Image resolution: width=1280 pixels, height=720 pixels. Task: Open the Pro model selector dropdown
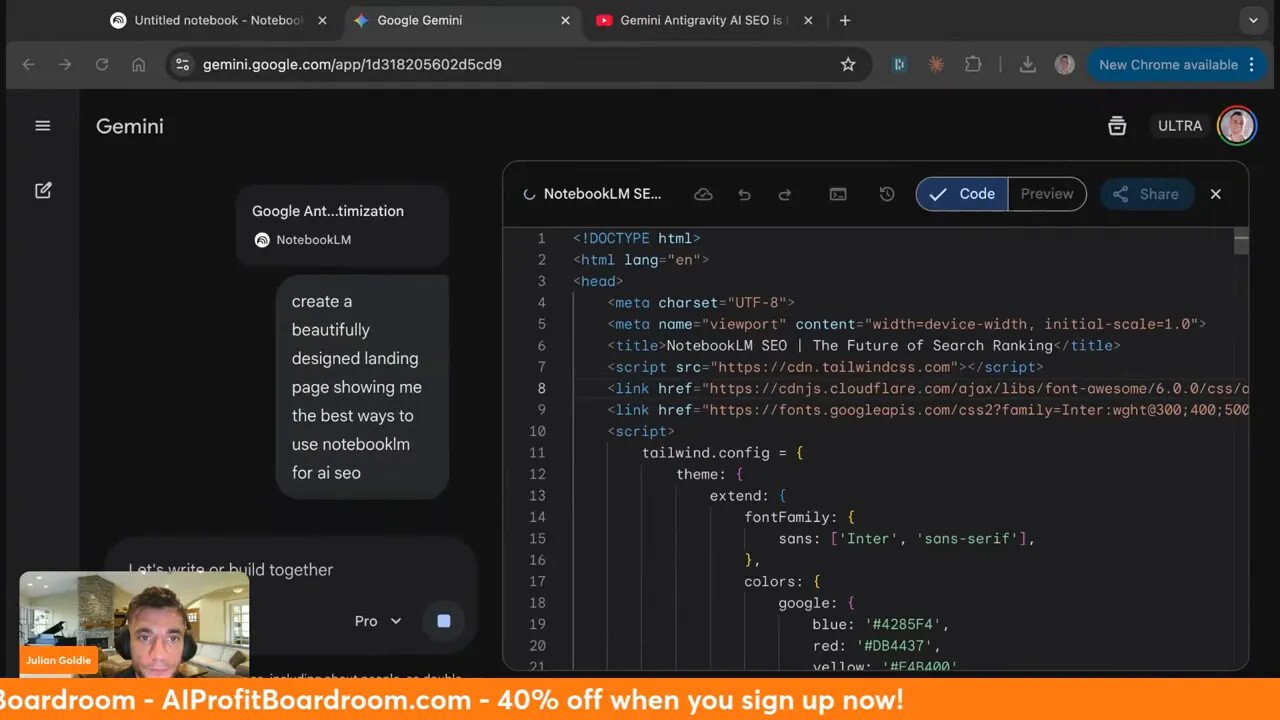377,620
